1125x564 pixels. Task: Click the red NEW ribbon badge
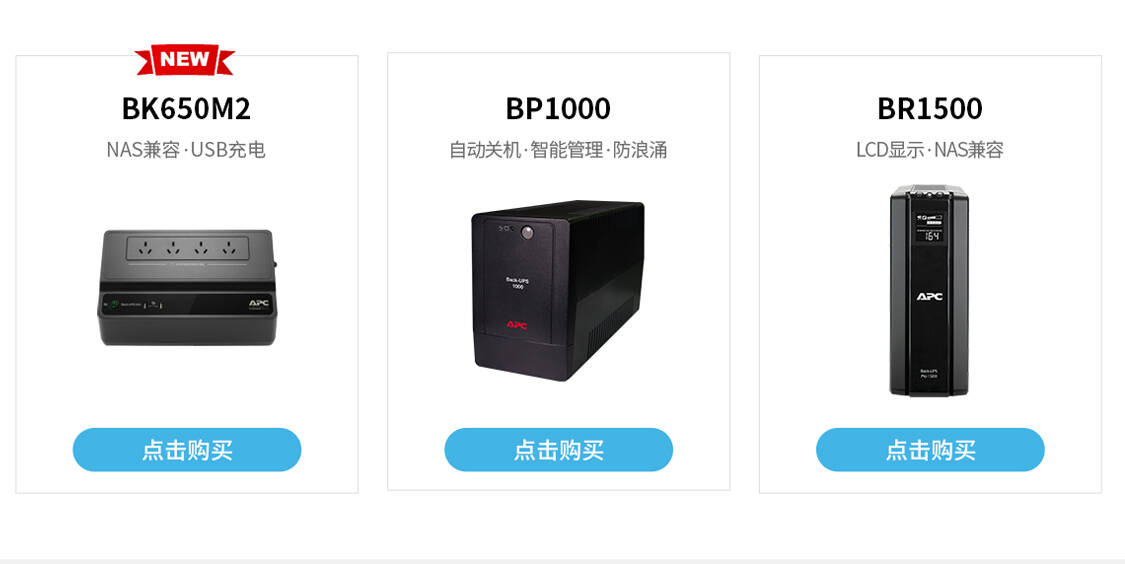click(x=185, y=60)
